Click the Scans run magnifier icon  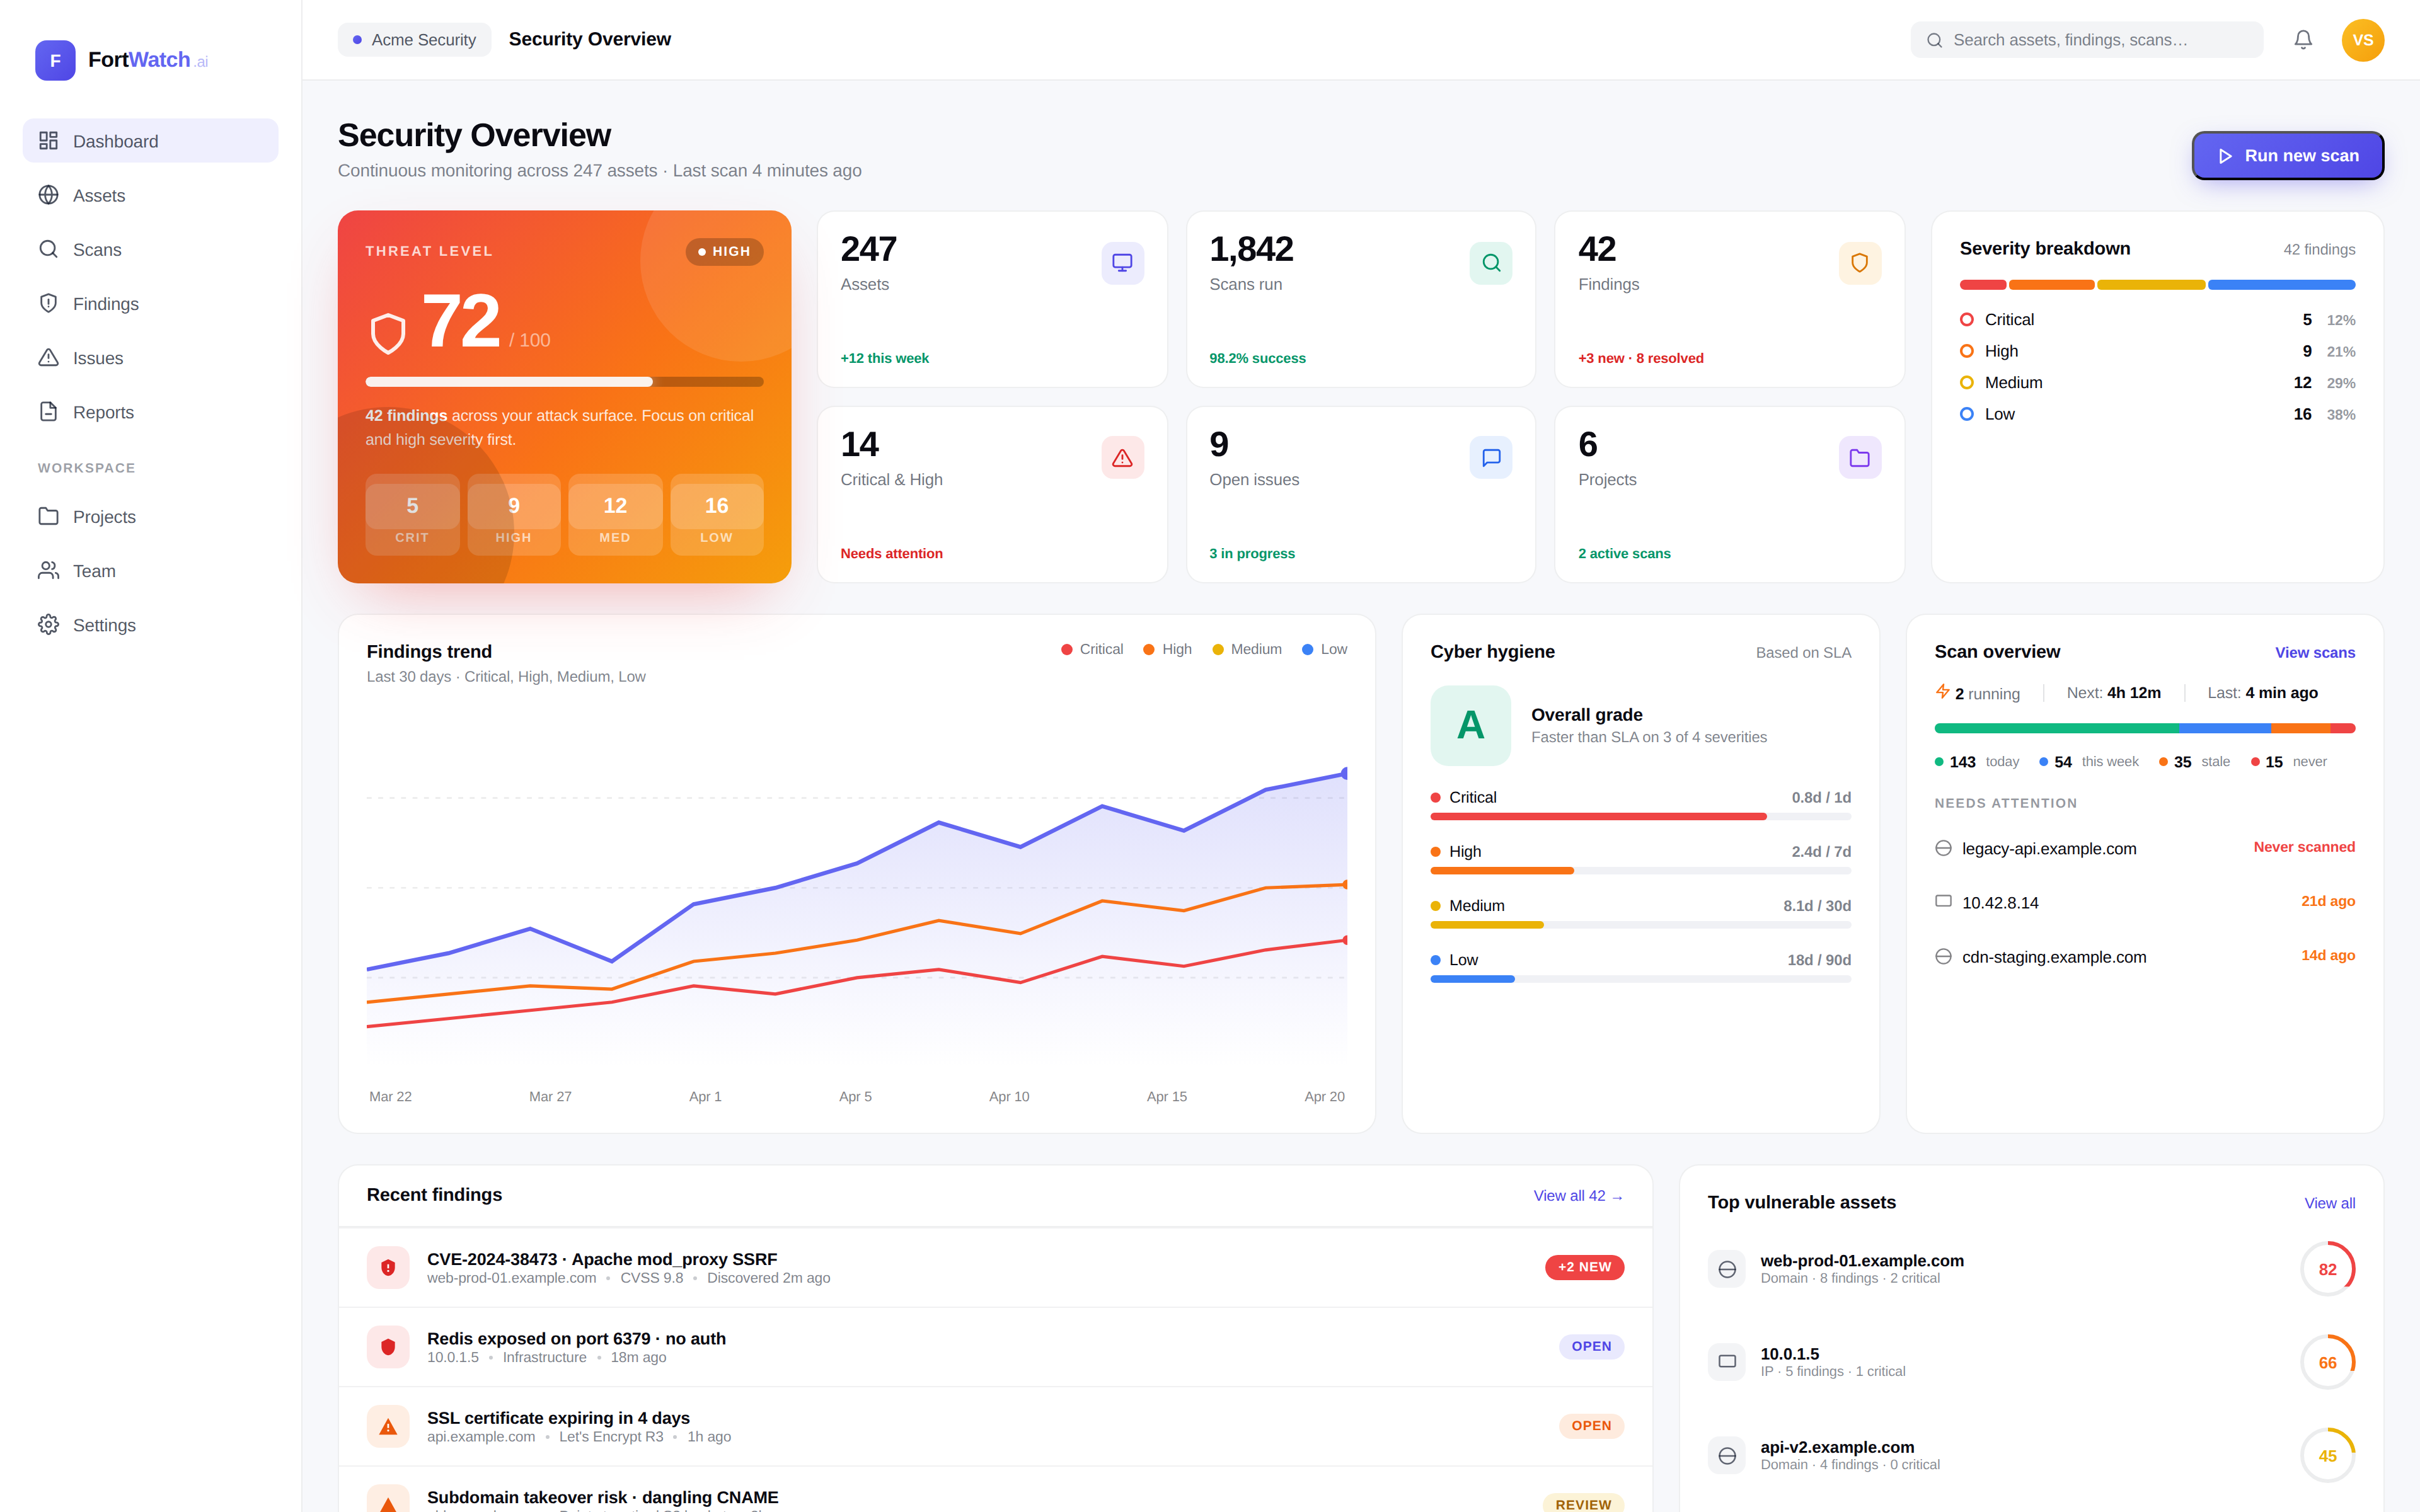pos(1490,263)
